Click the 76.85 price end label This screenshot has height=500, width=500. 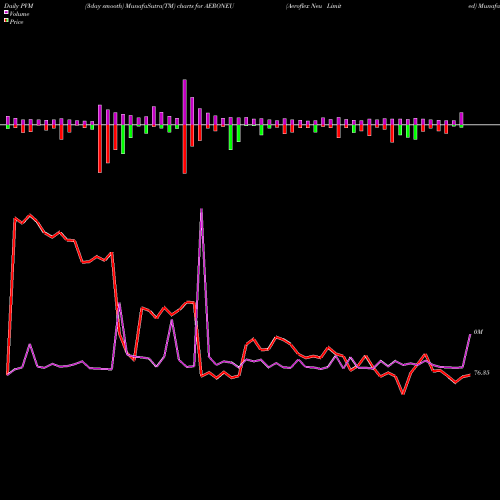tap(482, 373)
